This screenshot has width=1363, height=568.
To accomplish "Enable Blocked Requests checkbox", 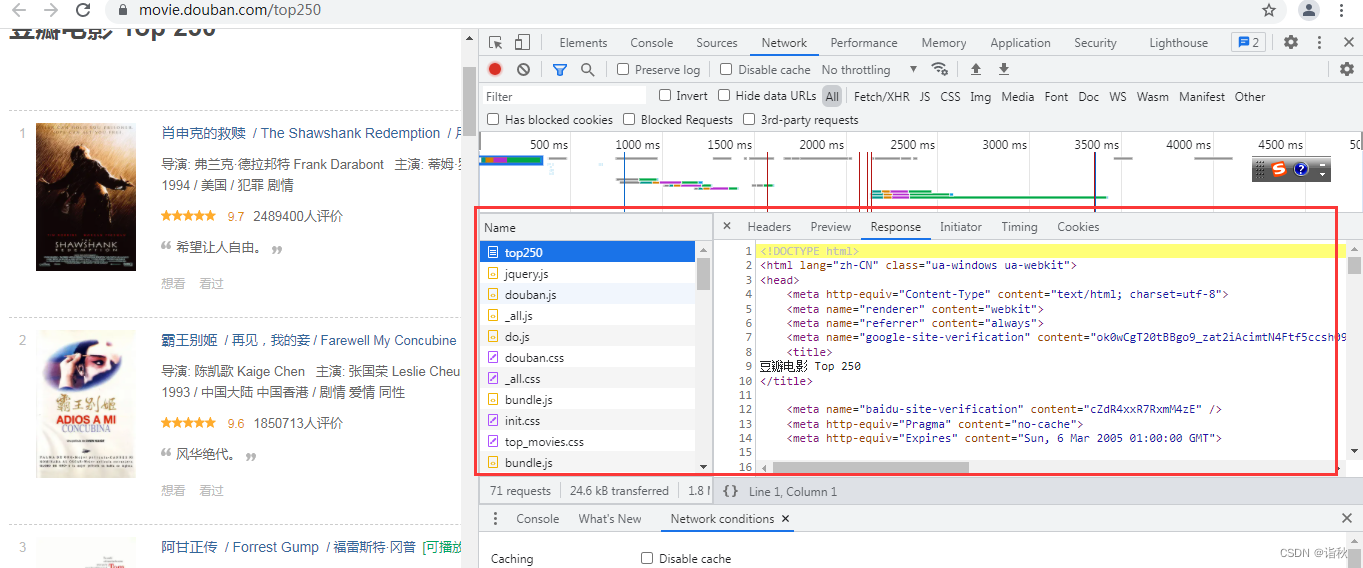I will point(629,119).
